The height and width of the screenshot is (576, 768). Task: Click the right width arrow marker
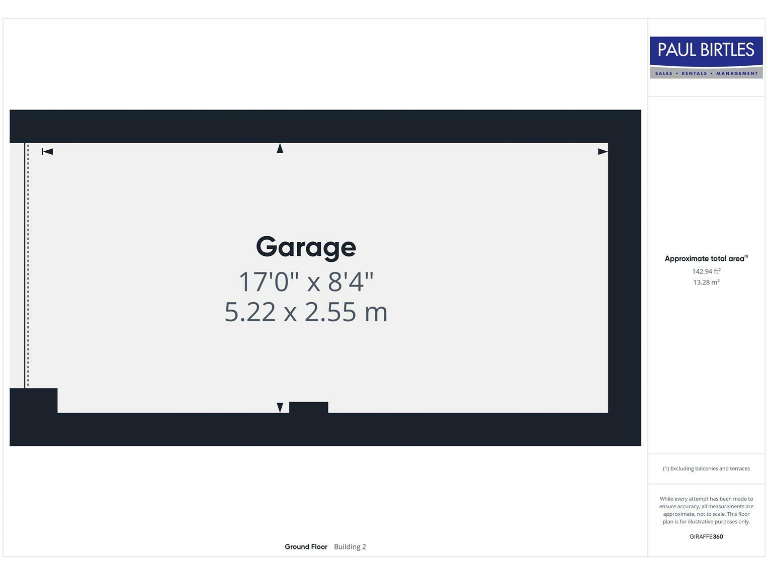click(x=602, y=152)
